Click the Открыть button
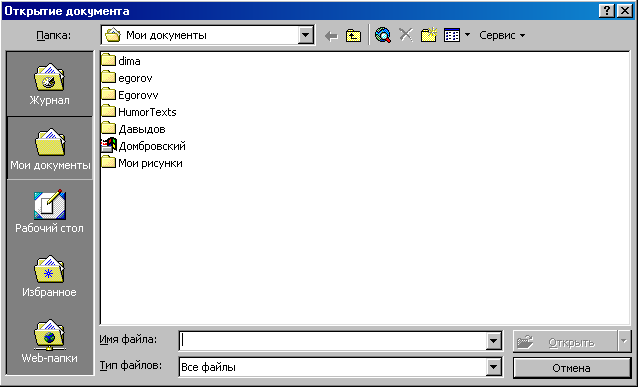Screen dimensions: 639x387 click(564, 341)
